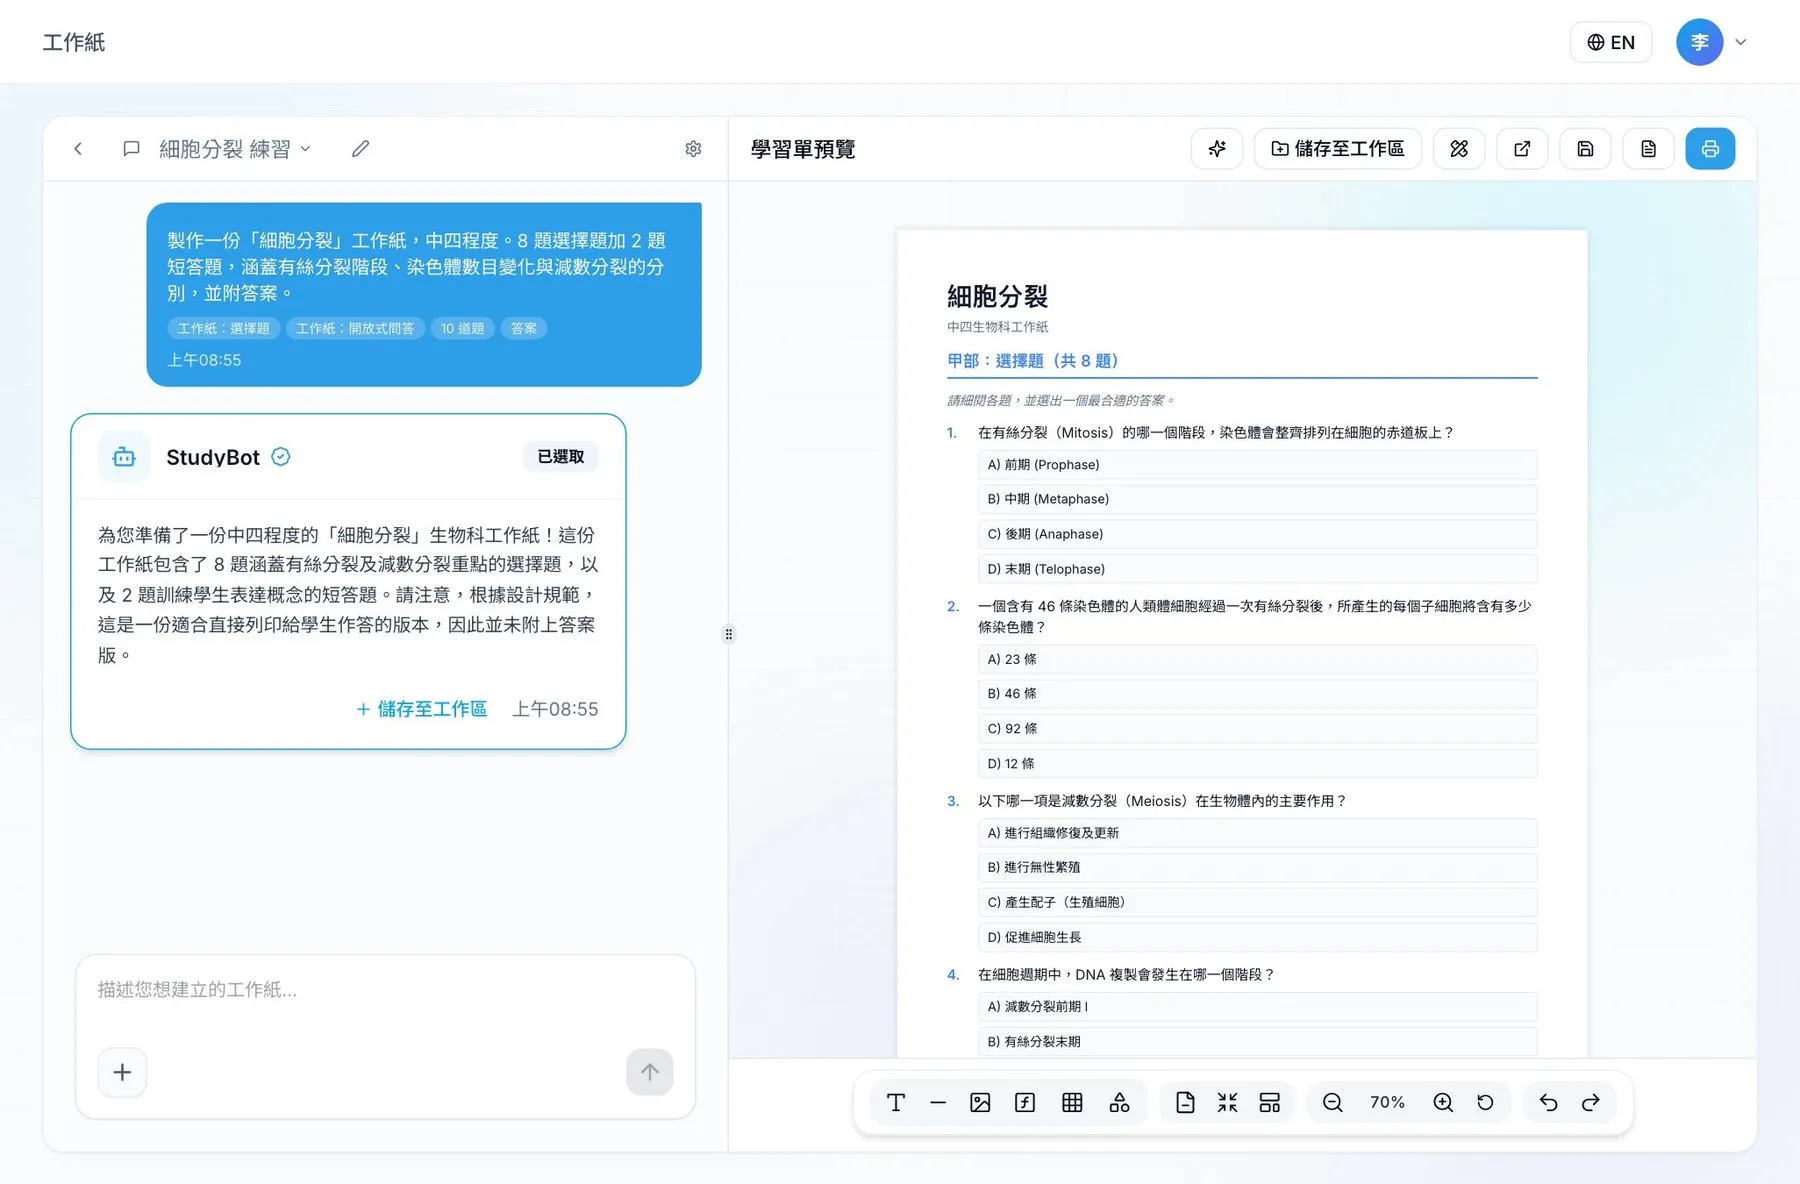Click the shrink arrows compact icon
Screen dimensions: 1800x1184
[x=1227, y=1102]
